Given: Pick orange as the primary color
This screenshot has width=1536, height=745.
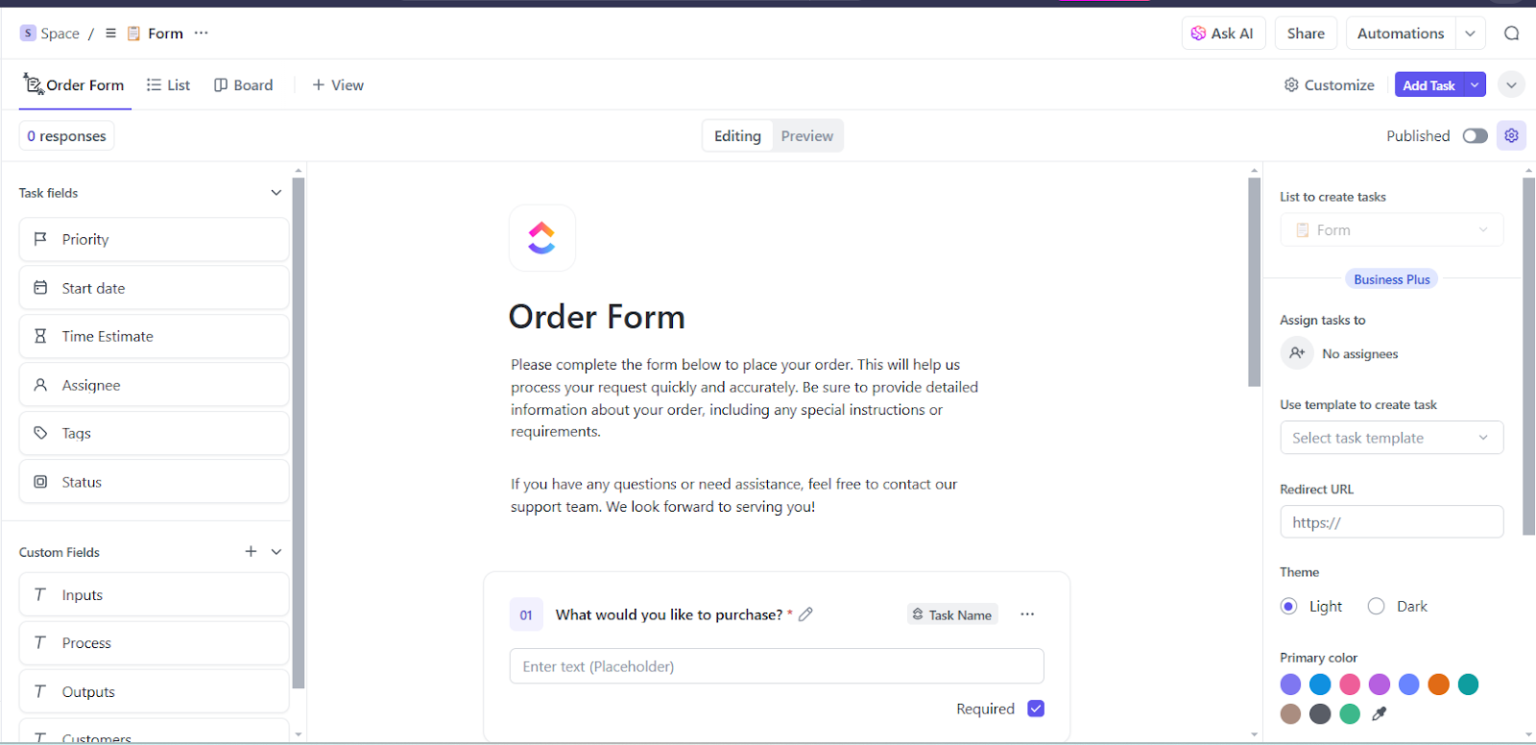Looking at the screenshot, I should (1438, 684).
